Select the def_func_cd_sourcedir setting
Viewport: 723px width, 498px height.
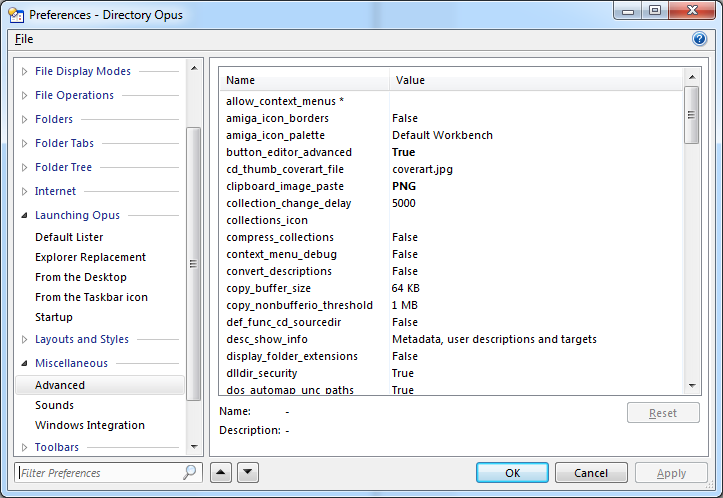451,322
